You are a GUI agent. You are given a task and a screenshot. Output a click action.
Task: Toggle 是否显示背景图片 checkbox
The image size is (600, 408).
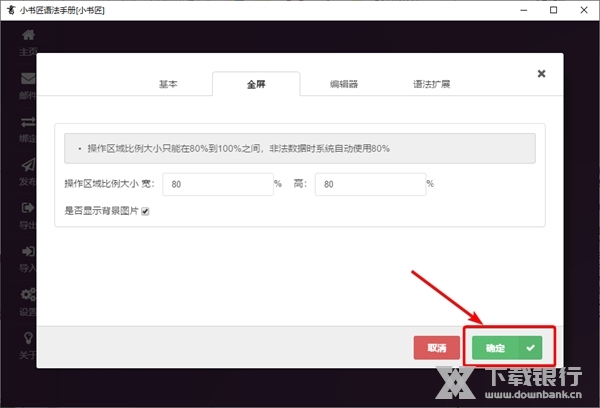[145, 211]
